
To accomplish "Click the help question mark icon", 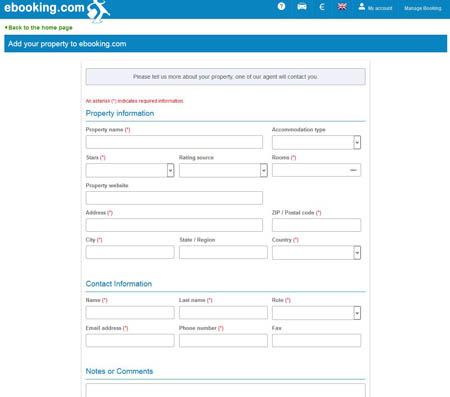I will point(281,6).
